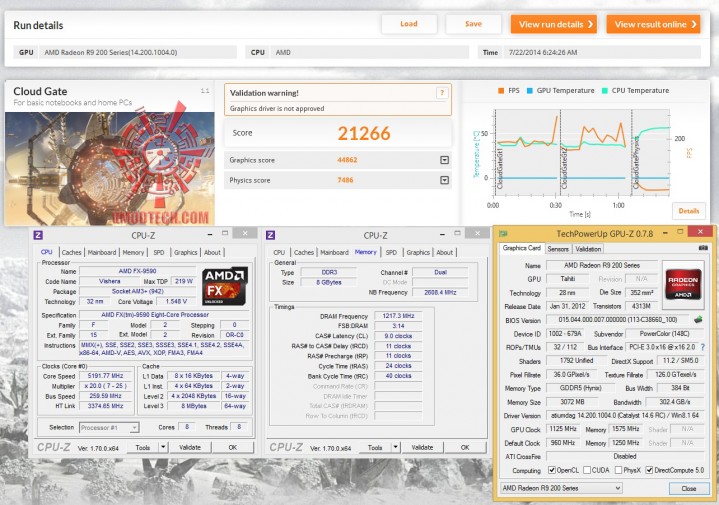The width and height of the screenshot is (719, 505).
Task: Click the AMD FX processor logo in CPU-Z
Action: pos(225,286)
